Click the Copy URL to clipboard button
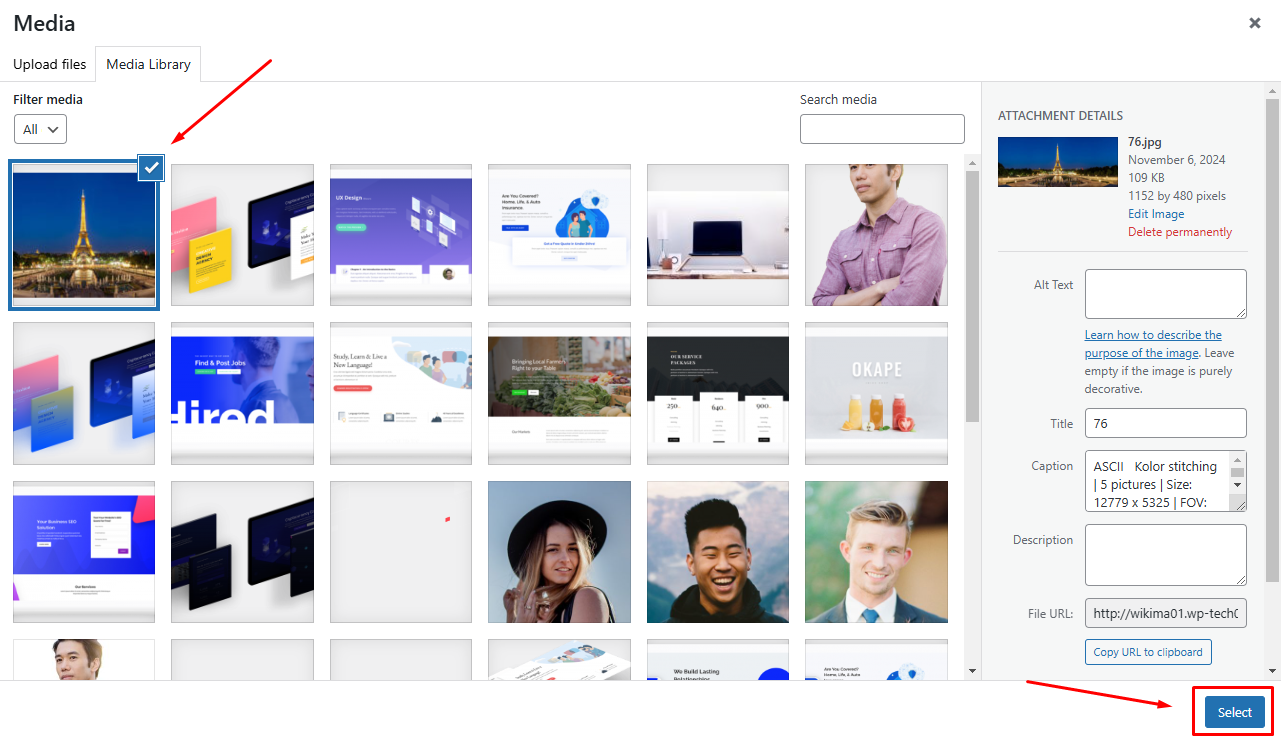1281x741 pixels. tap(1148, 652)
